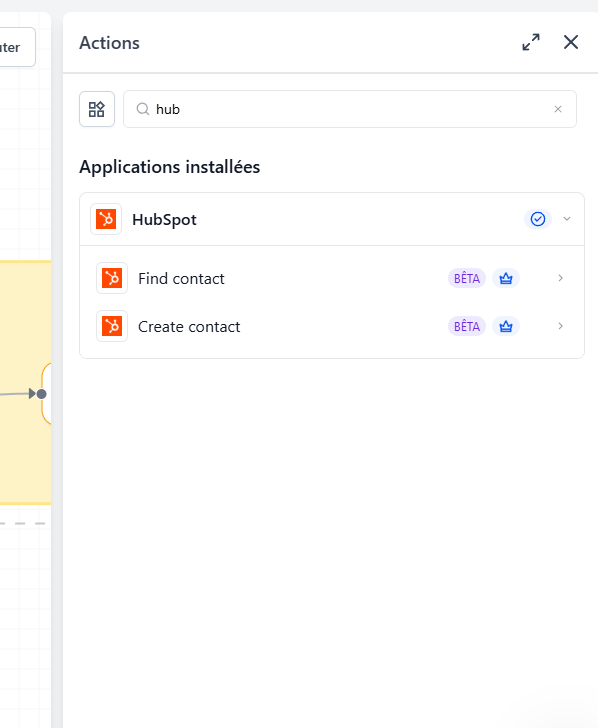
Task: Choose the Find contact action
Action: 332,278
